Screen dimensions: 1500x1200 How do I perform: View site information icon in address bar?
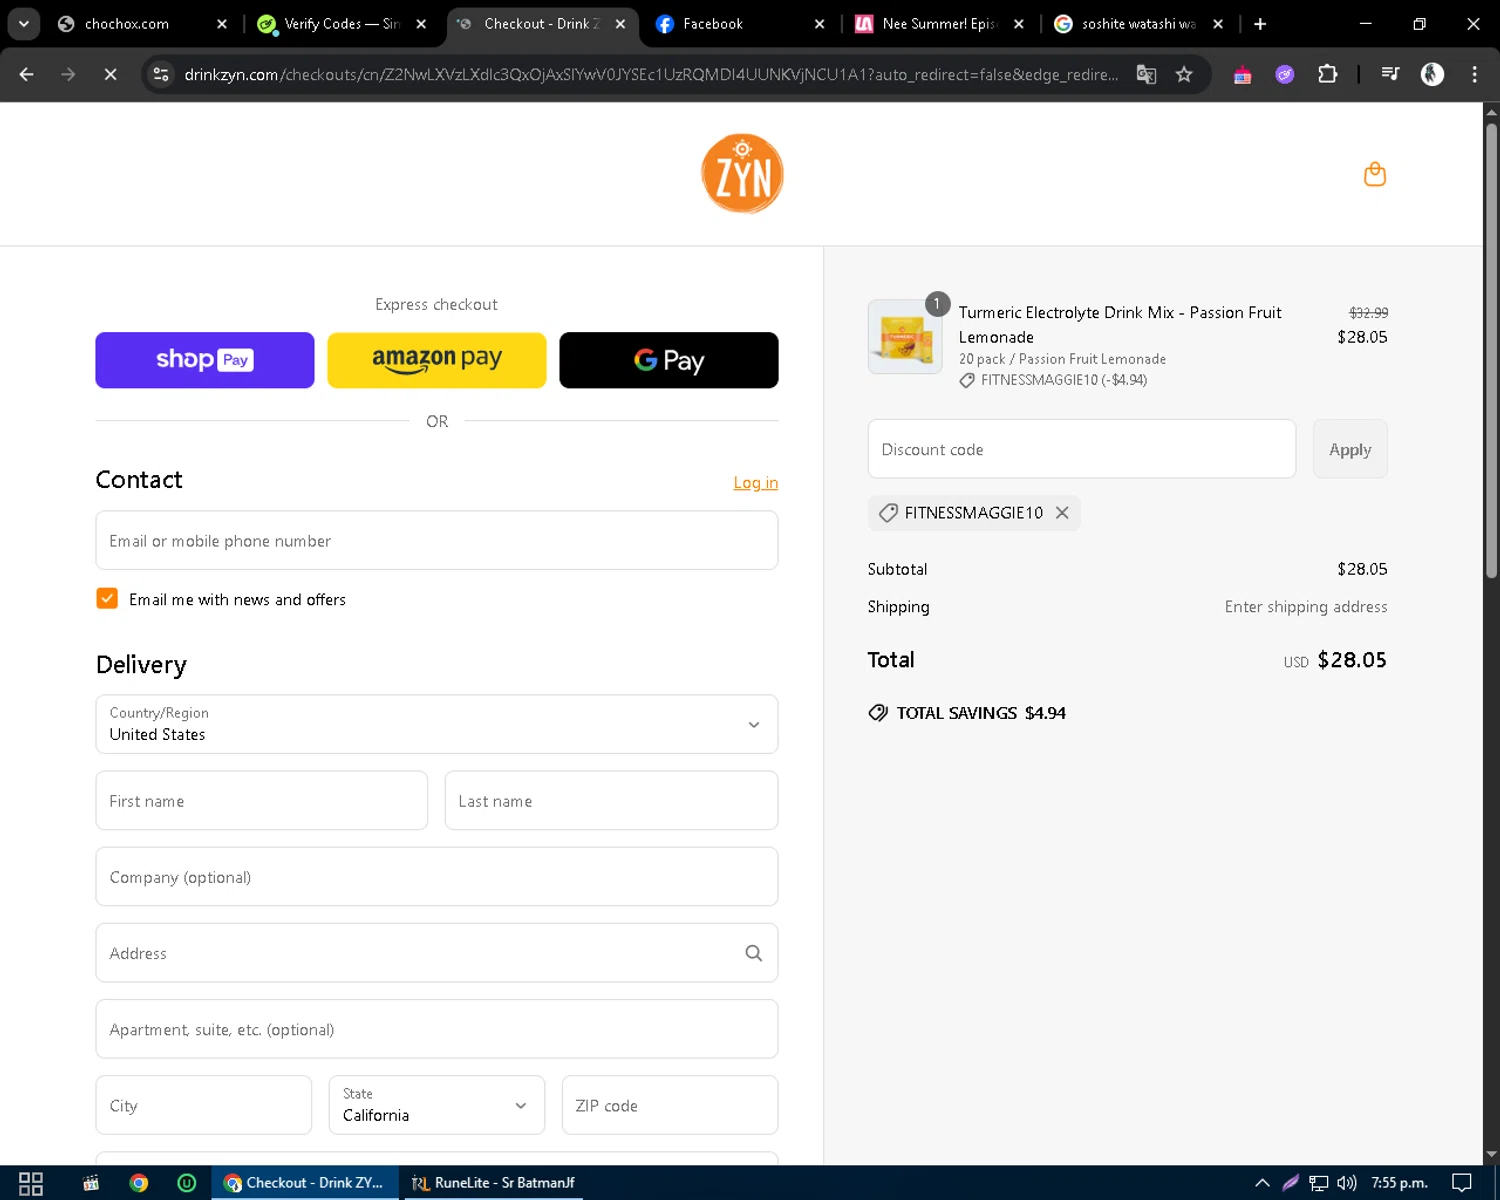tap(161, 74)
